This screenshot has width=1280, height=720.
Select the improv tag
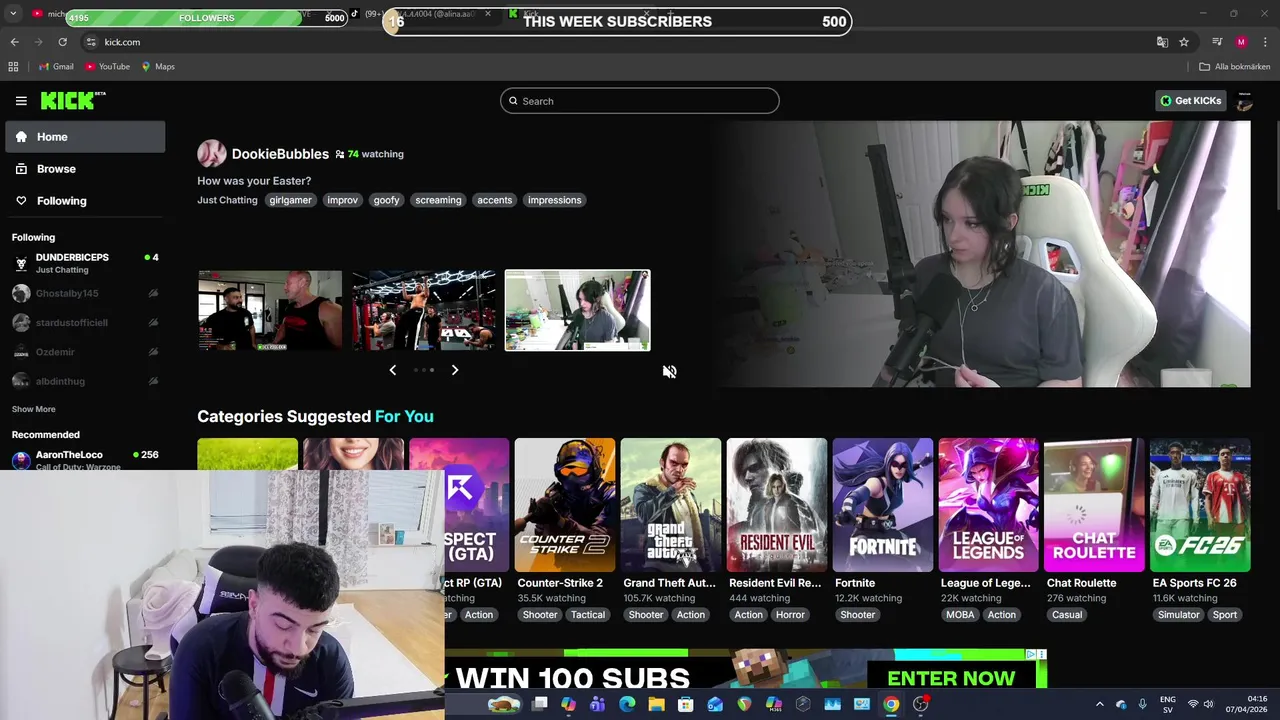point(342,200)
